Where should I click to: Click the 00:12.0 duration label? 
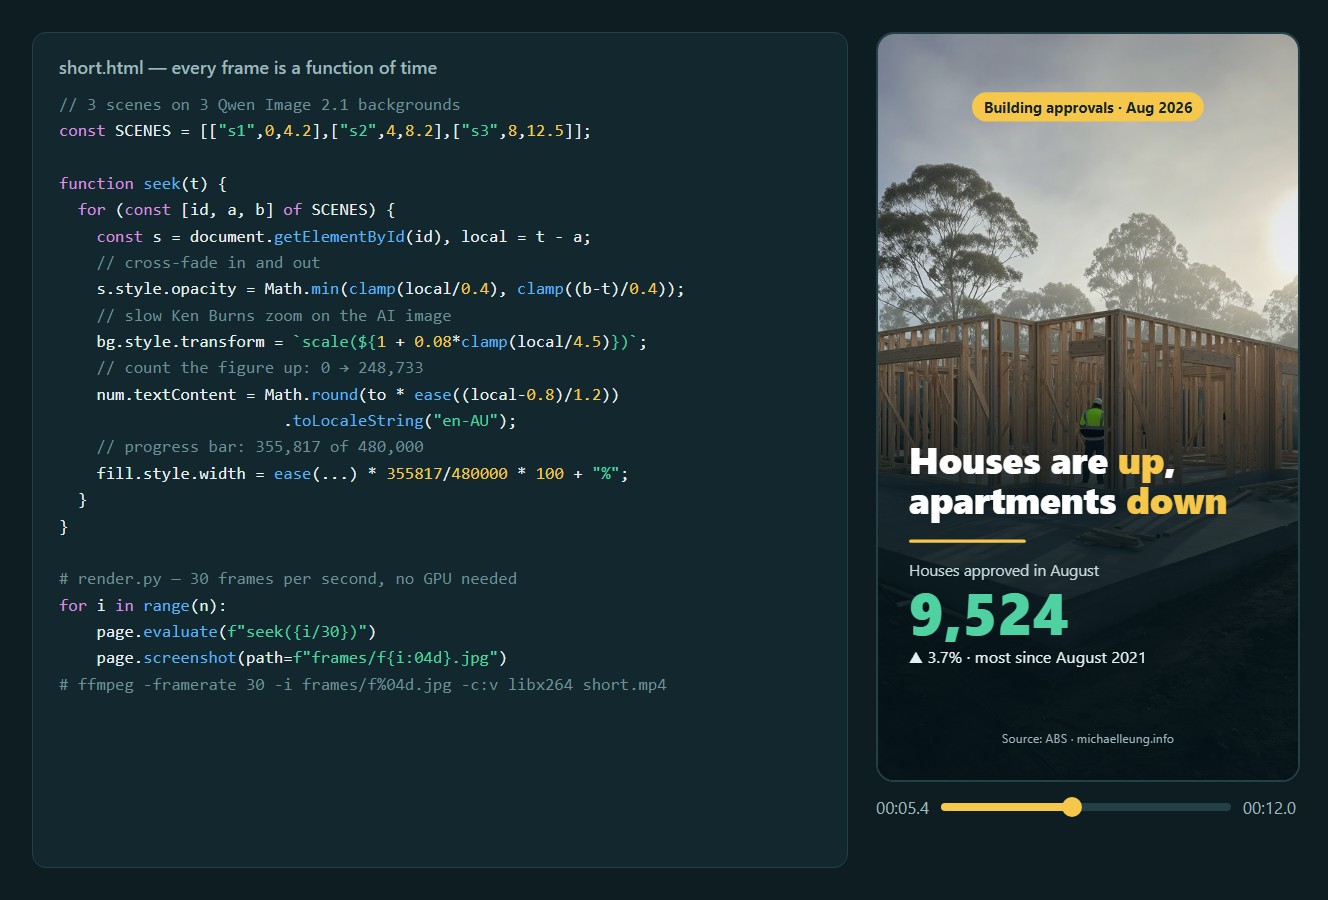(1269, 808)
